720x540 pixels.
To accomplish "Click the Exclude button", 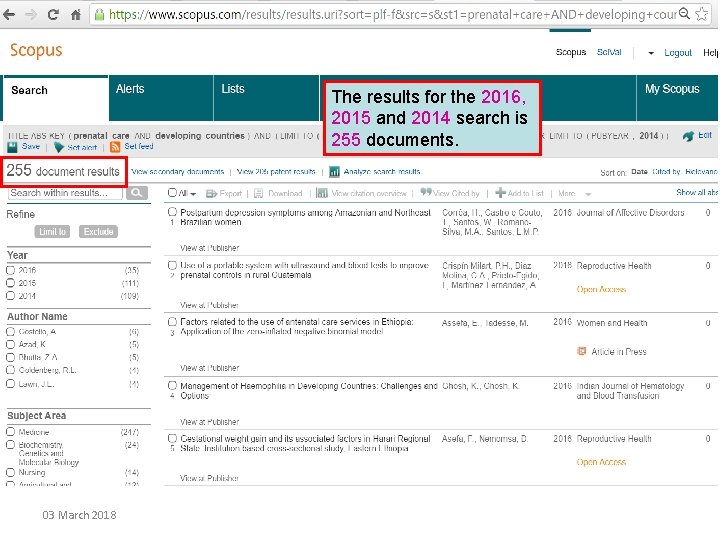I will pyautogui.click(x=98, y=231).
